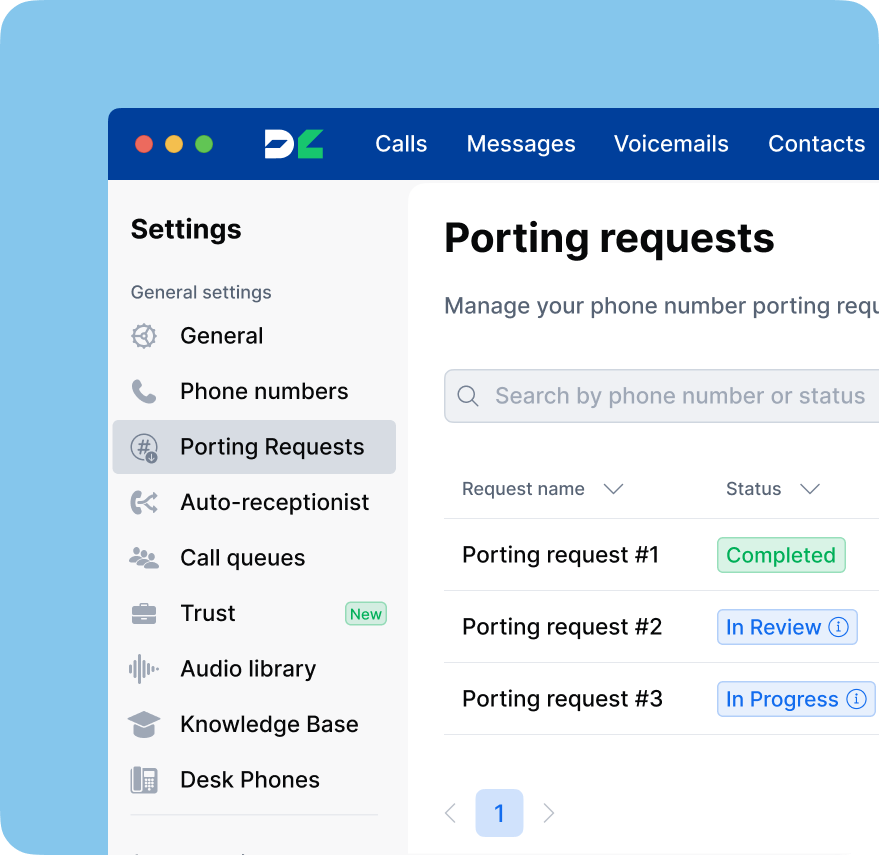Open the Messages section

[520, 144]
